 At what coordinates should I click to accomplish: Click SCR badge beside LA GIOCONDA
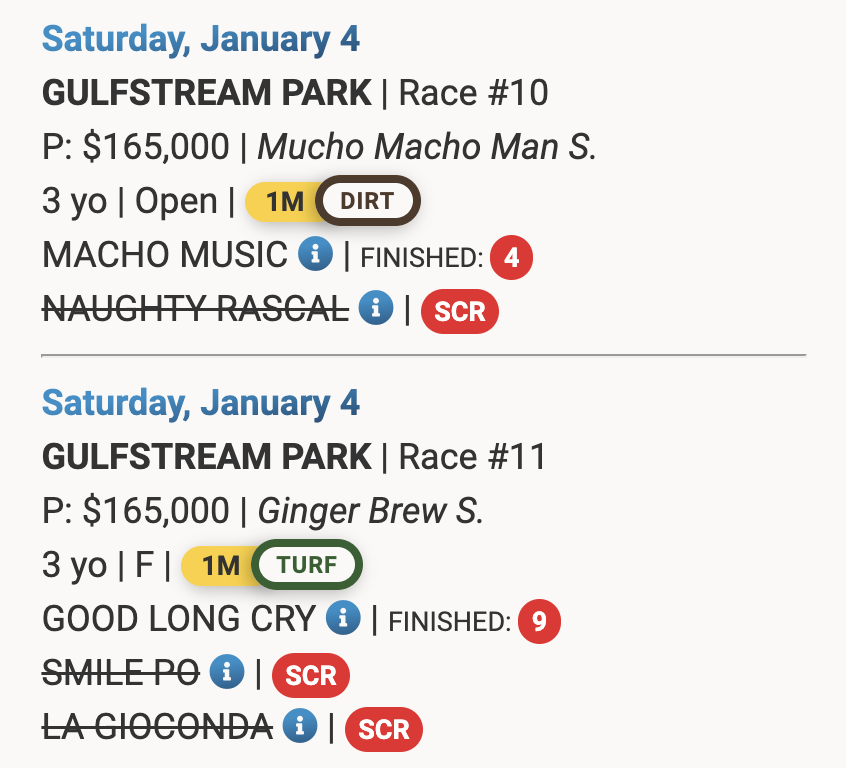point(384,730)
